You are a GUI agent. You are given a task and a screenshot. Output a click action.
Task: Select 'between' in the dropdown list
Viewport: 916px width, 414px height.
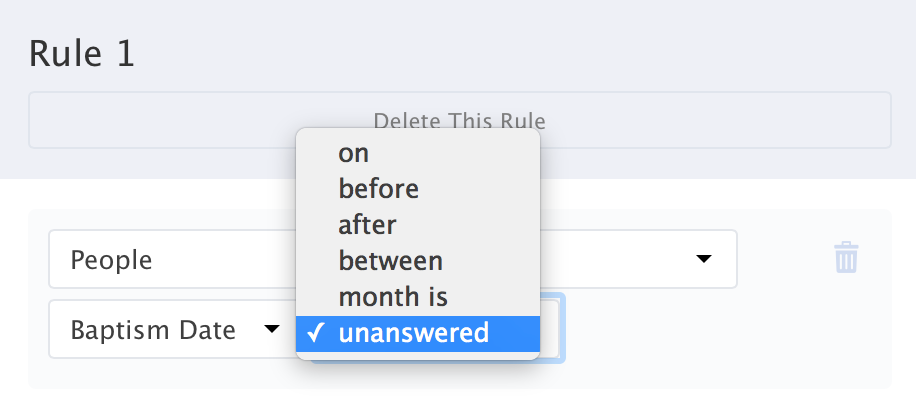(x=390, y=261)
